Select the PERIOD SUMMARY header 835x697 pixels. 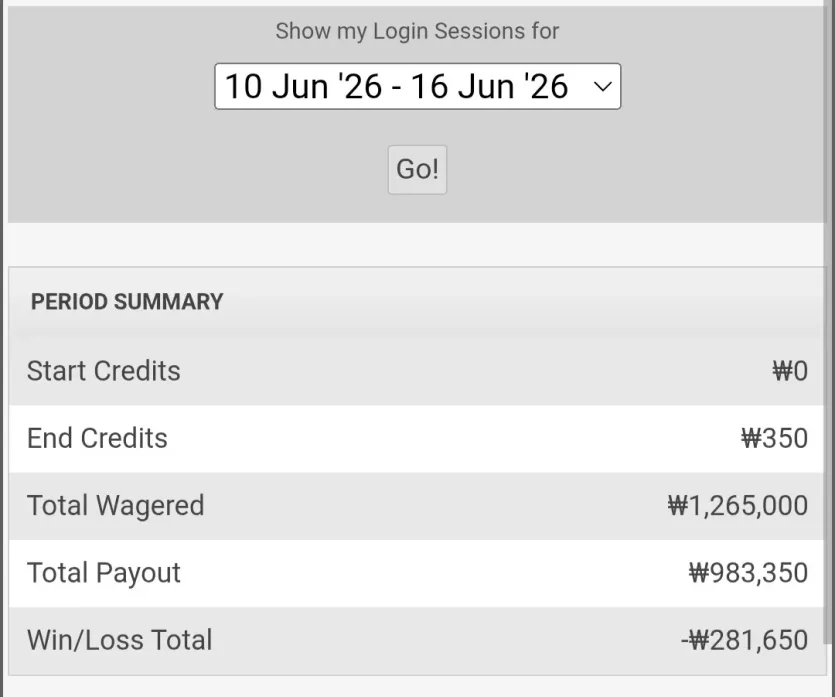coord(127,301)
